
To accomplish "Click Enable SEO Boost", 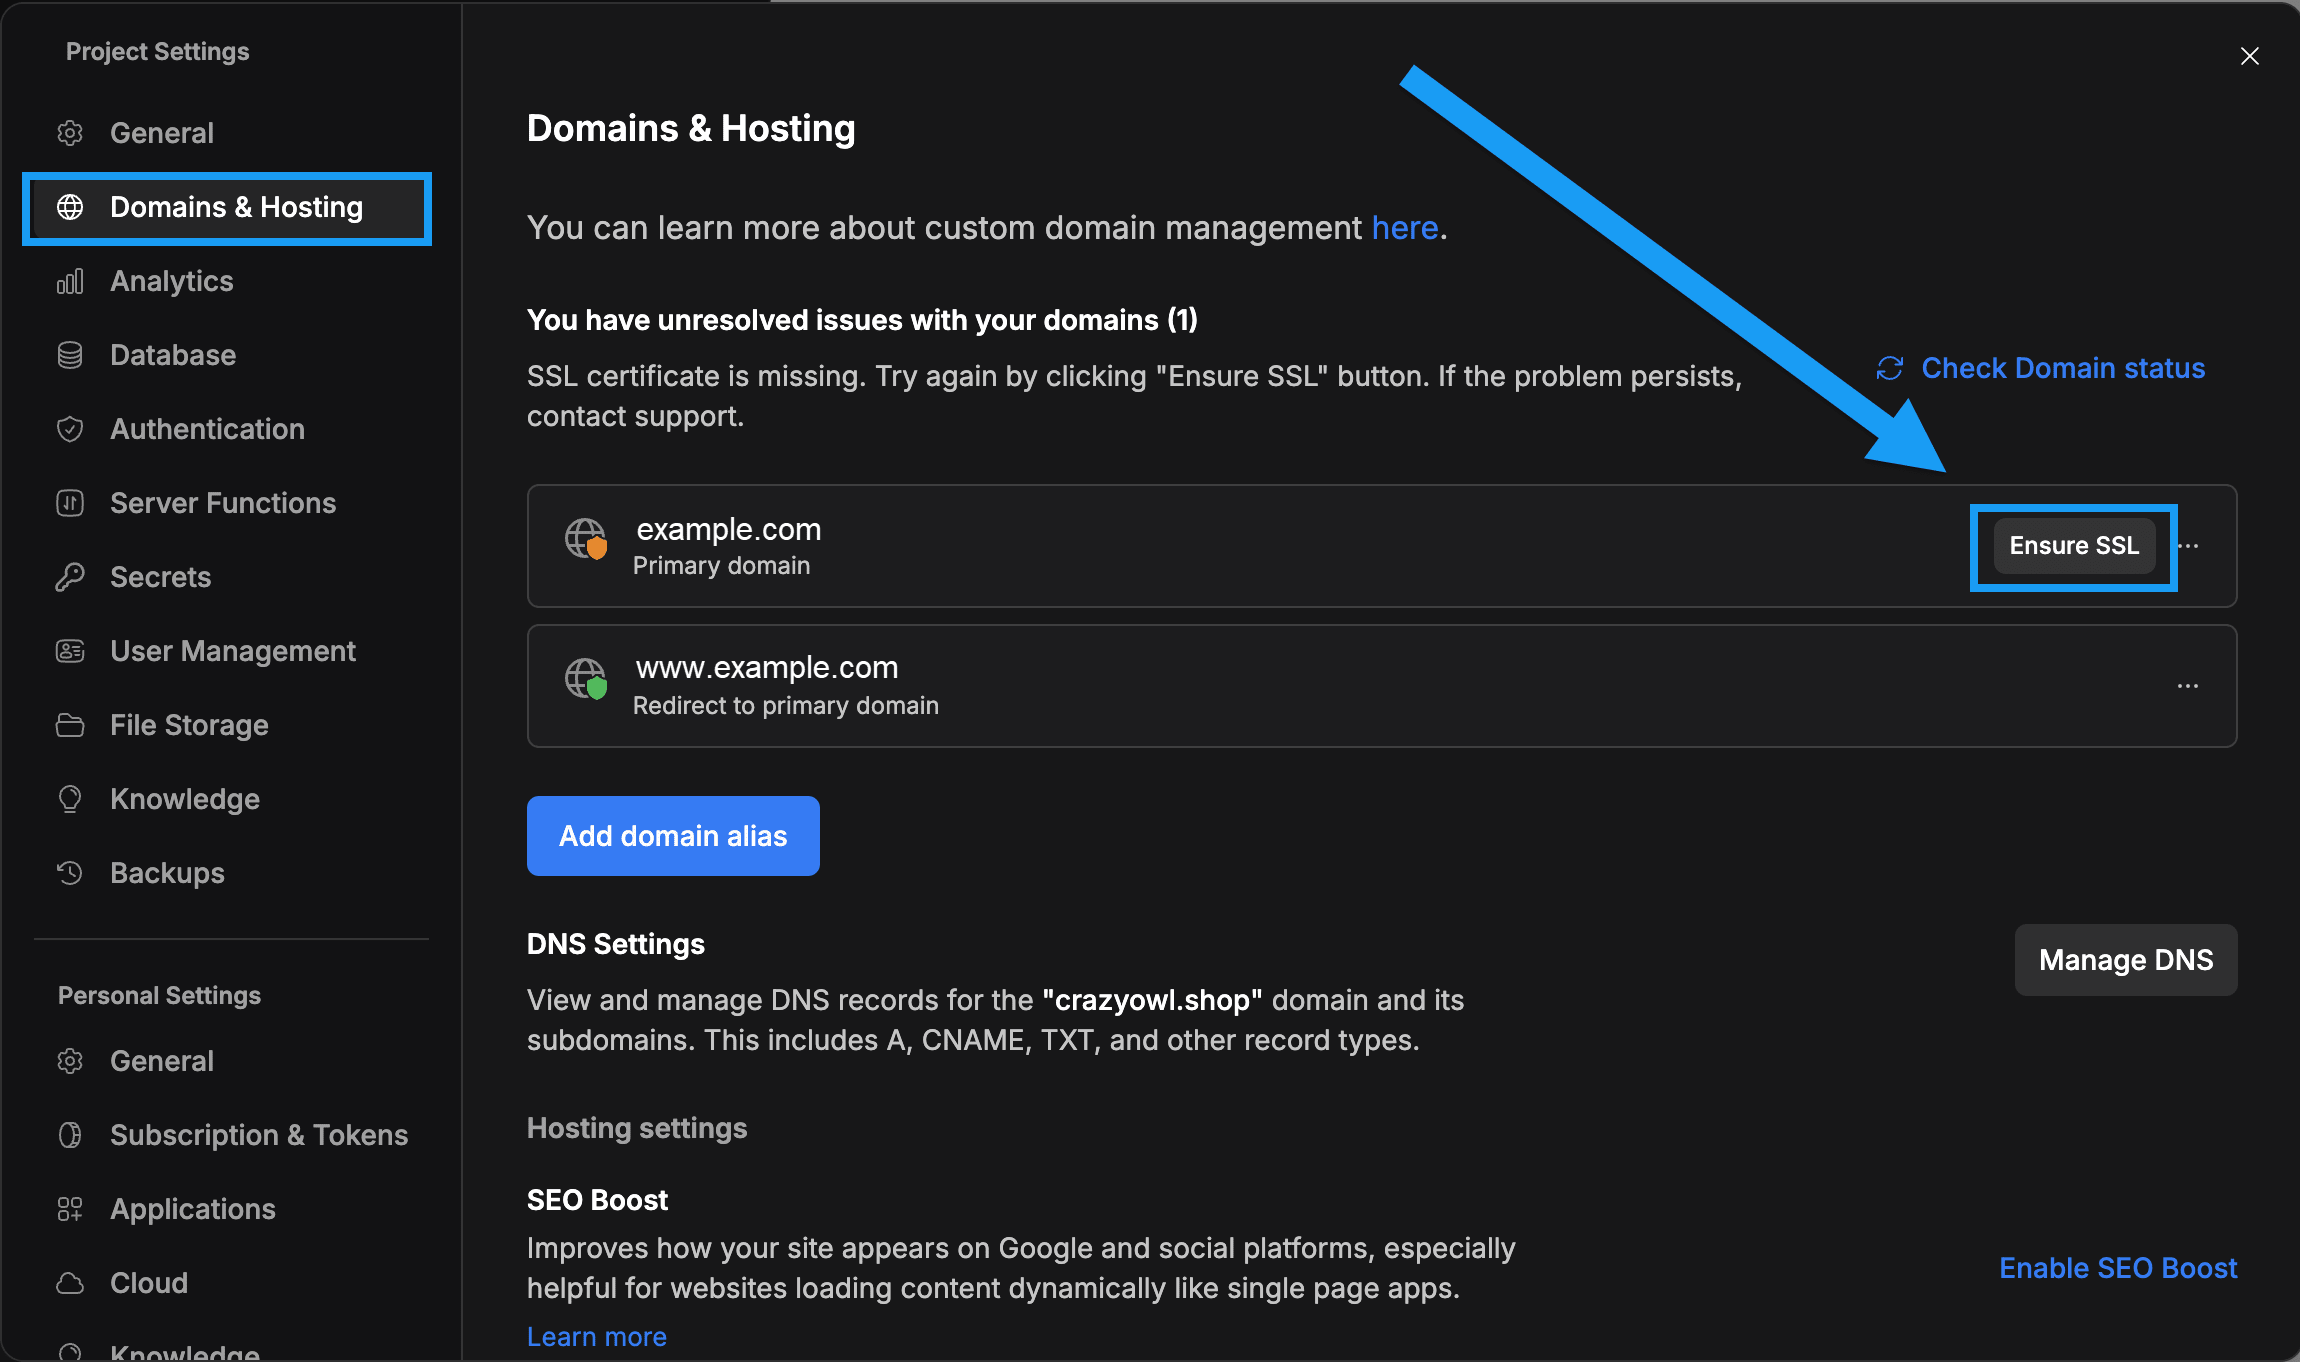I will click(x=2118, y=1268).
